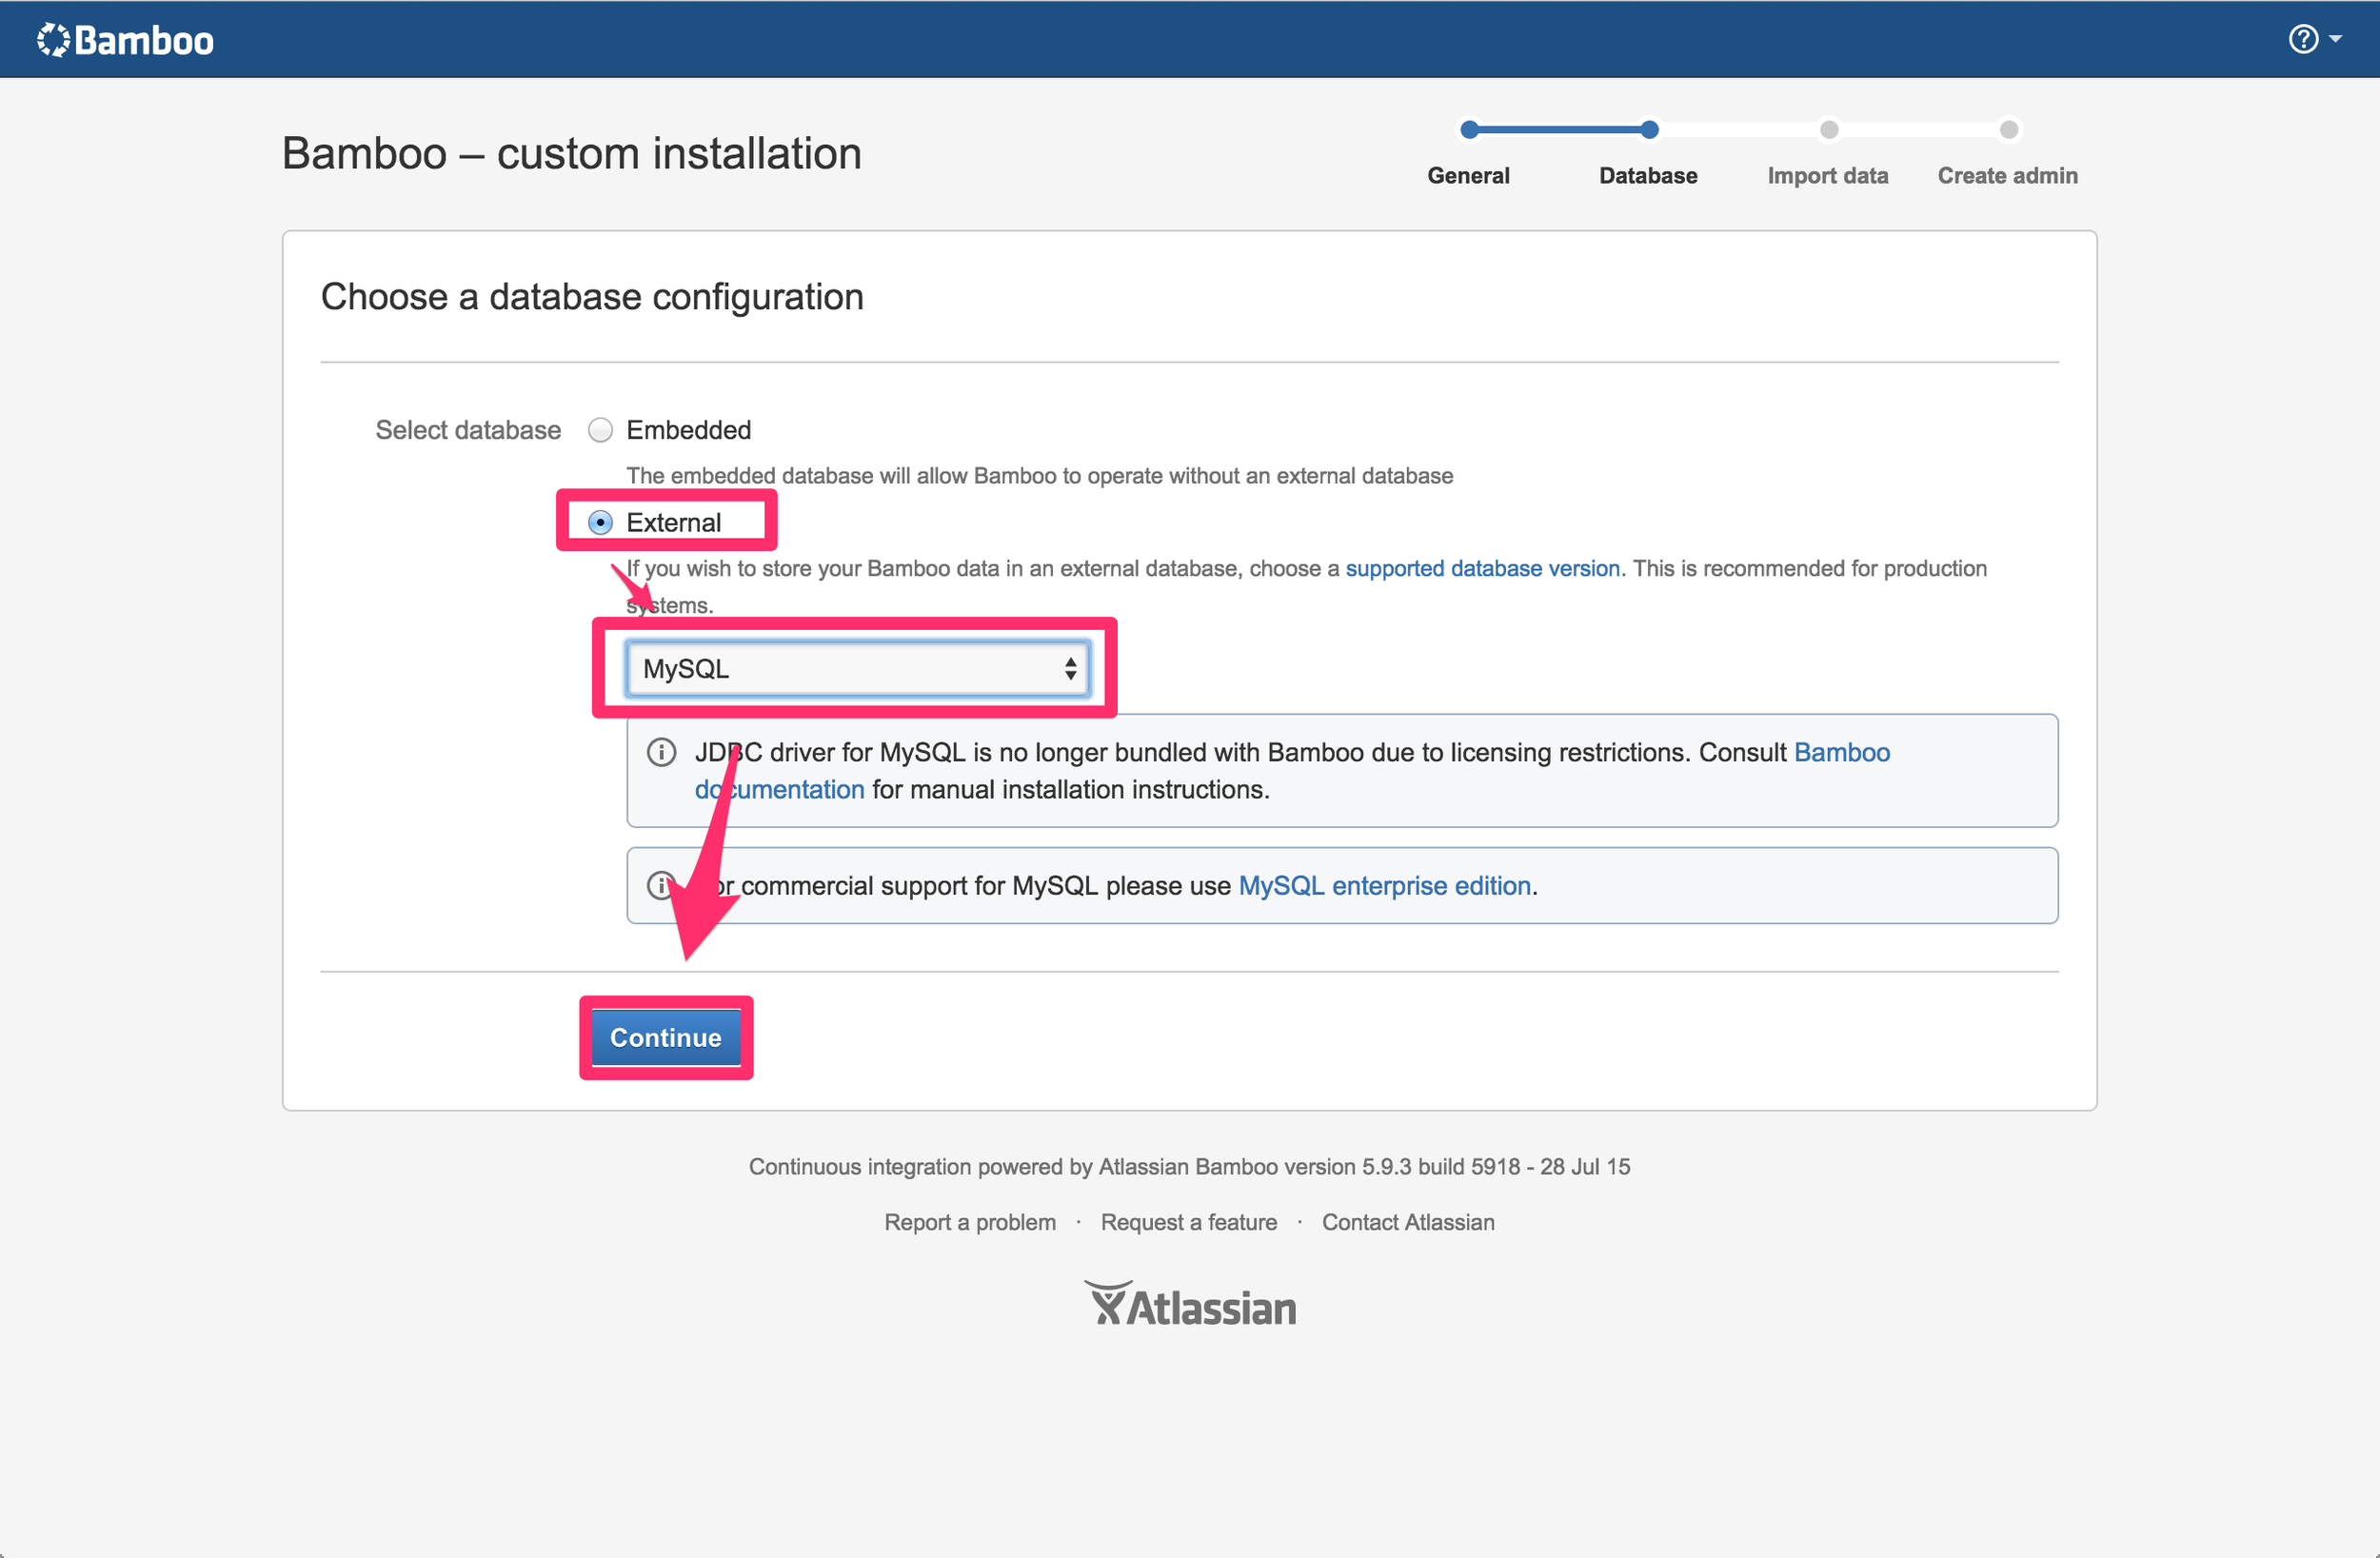This screenshot has height=1558, width=2380.
Task: Open the MySQL enterprise edition link
Action: point(1384,885)
